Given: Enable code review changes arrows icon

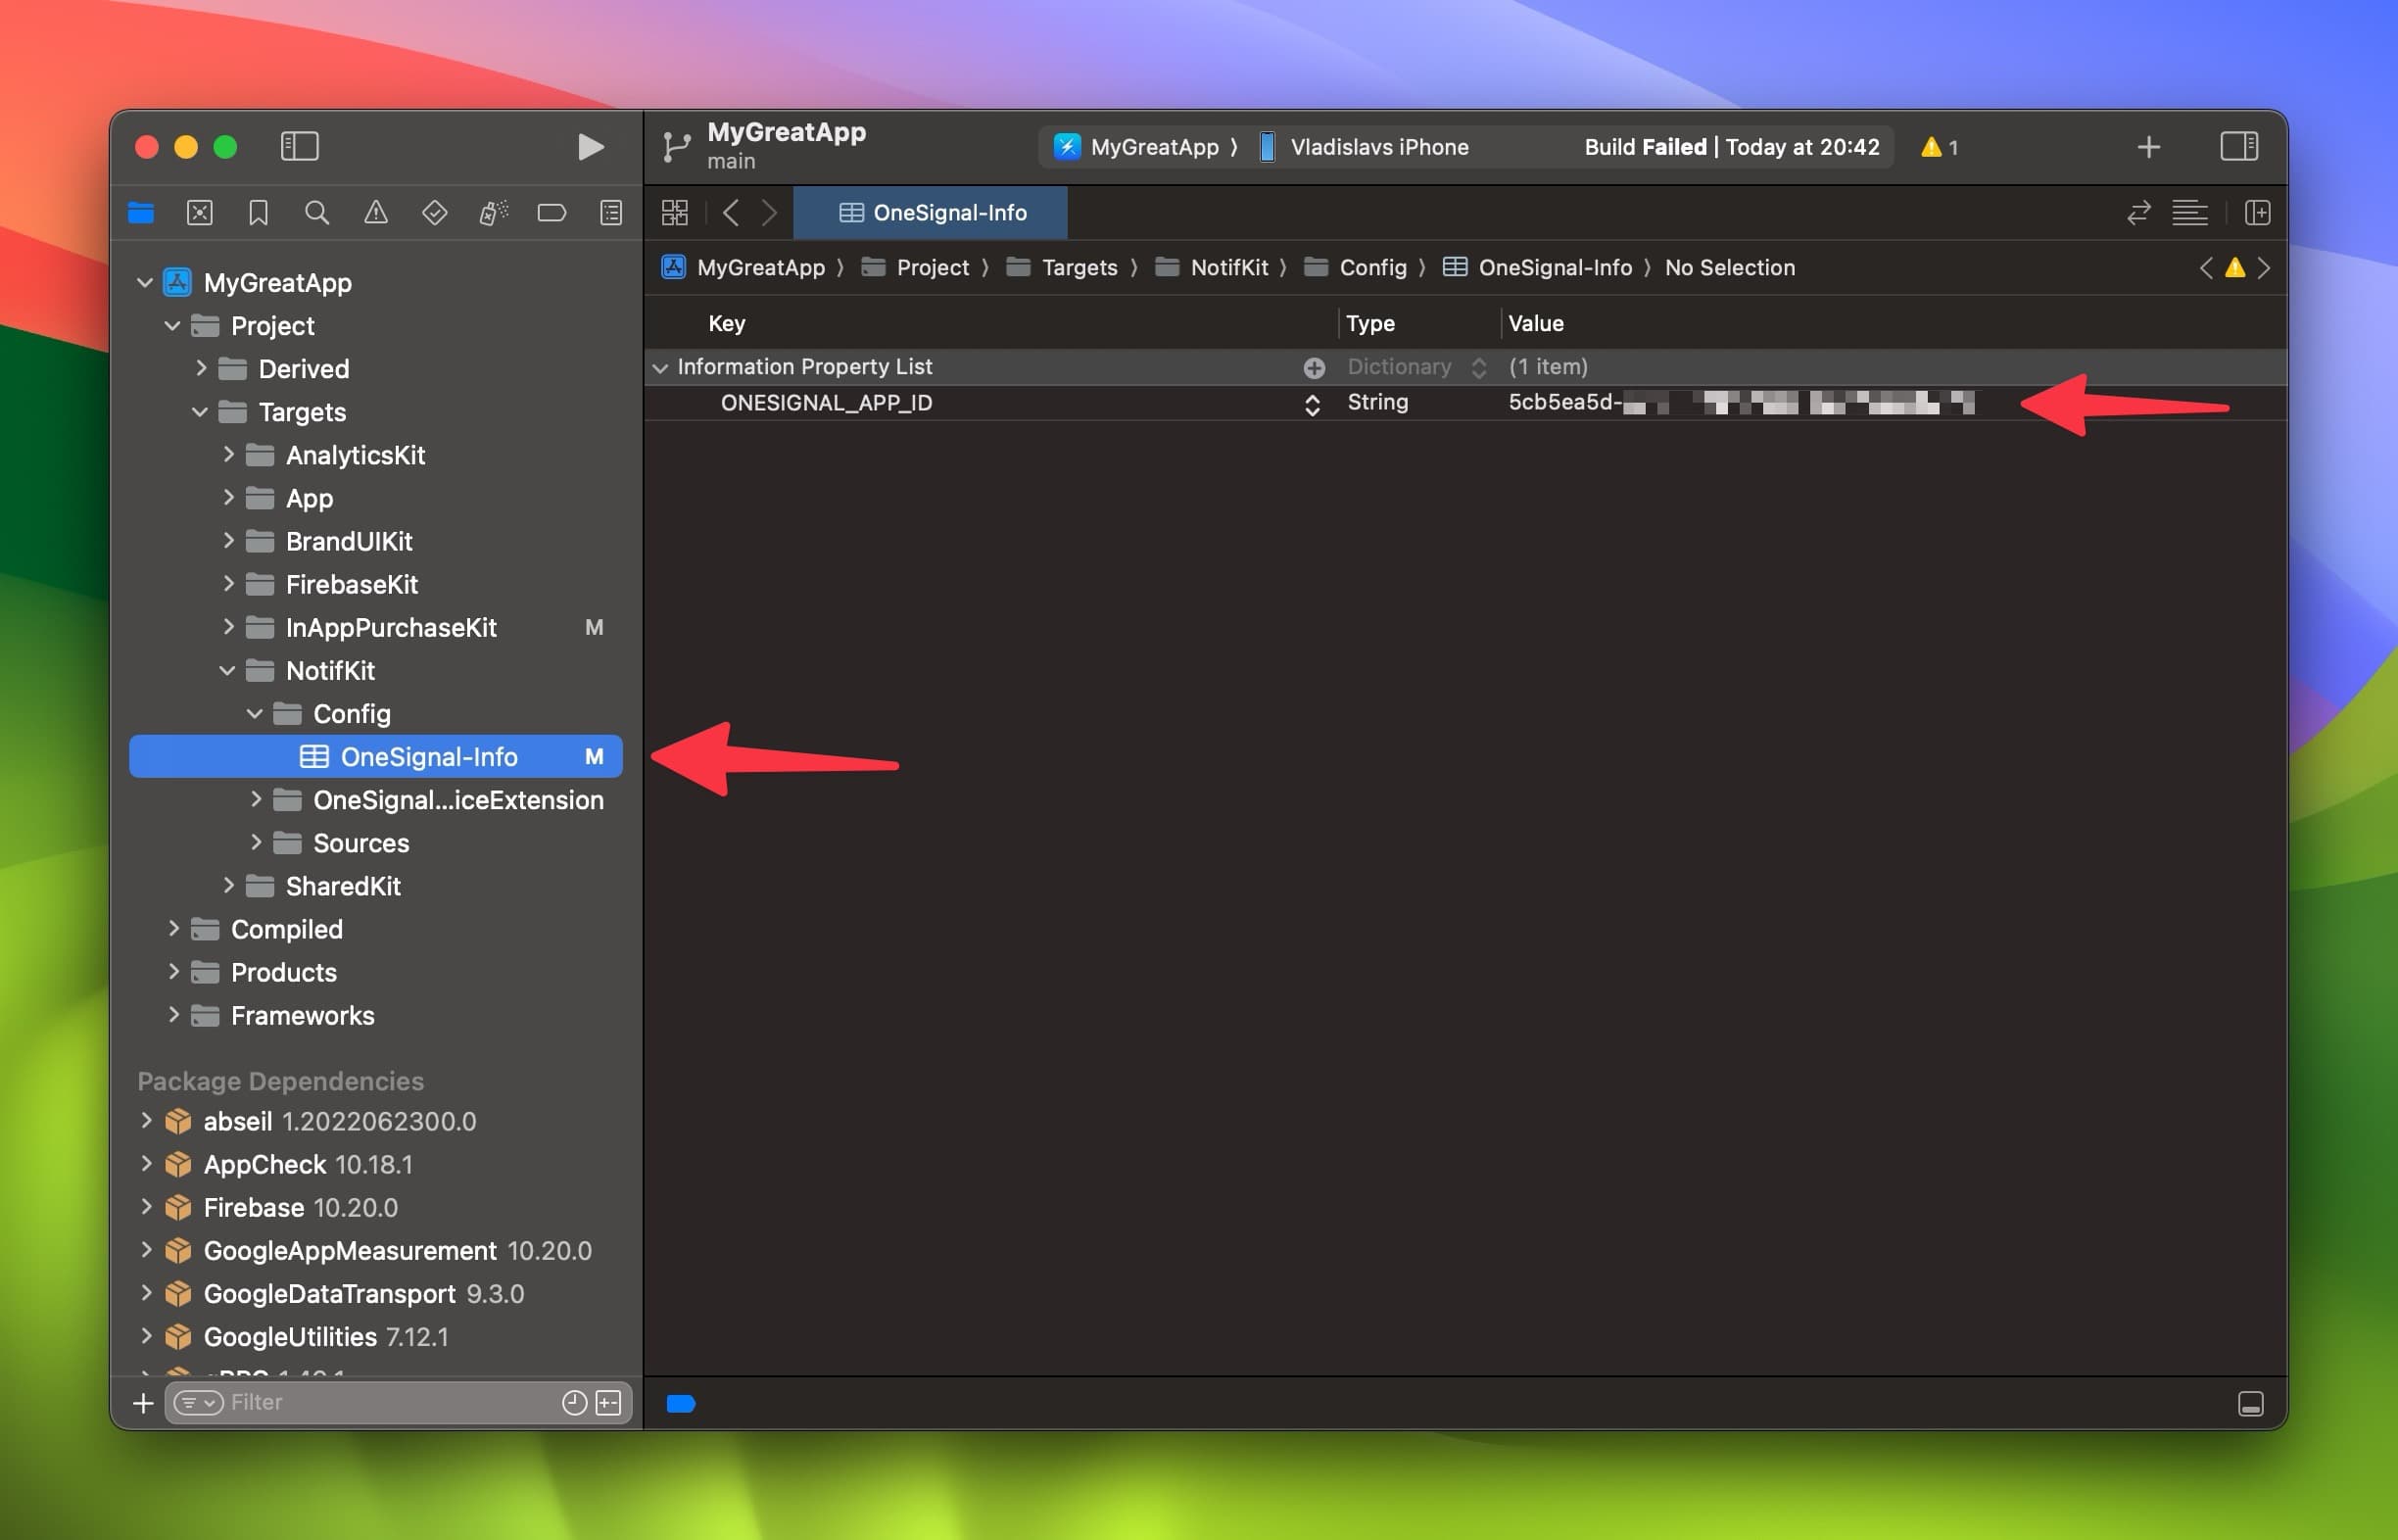Looking at the screenshot, I should coord(2138,212).
